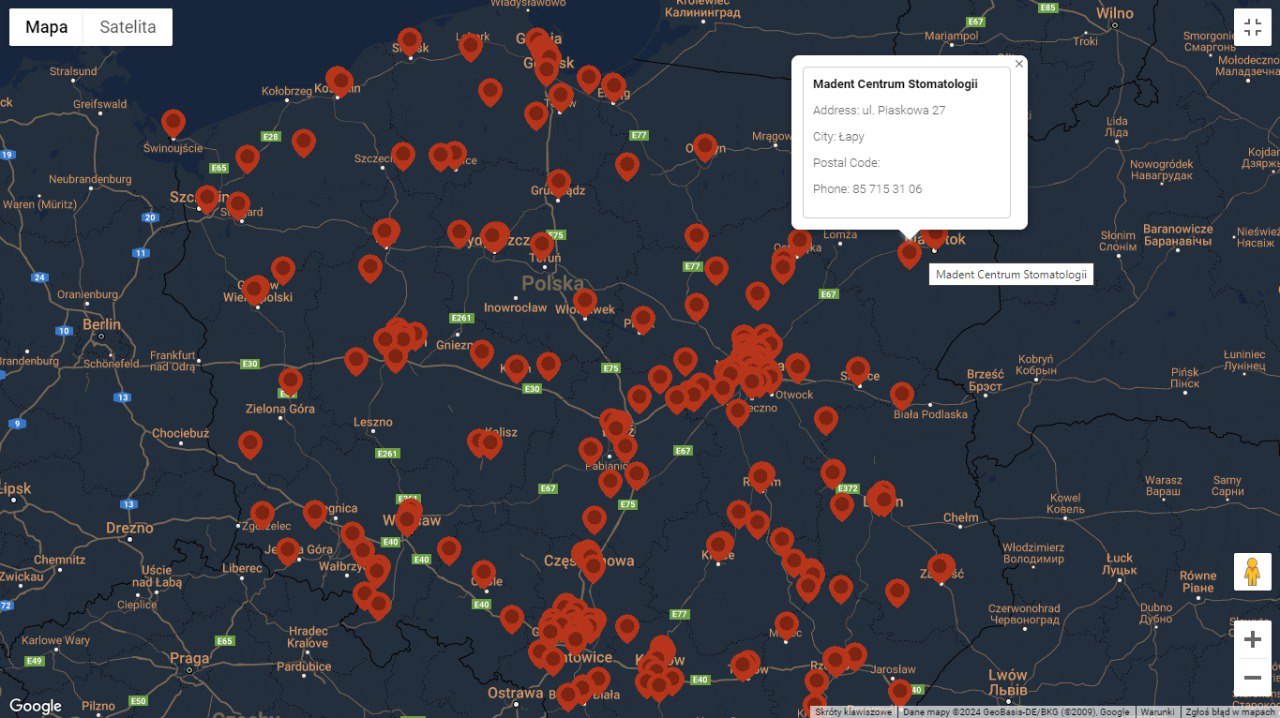
Task: Open the Warunki terms link
Action: [1157, 712]
